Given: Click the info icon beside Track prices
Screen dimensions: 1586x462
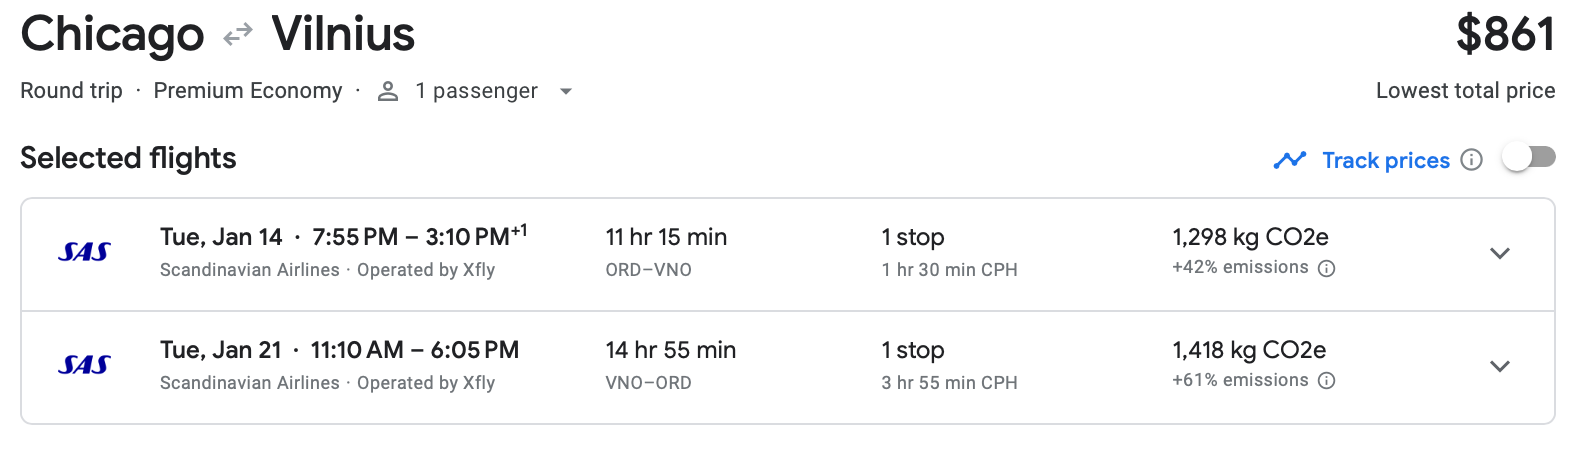Looking at the screenshot, I should (1471, 160).
